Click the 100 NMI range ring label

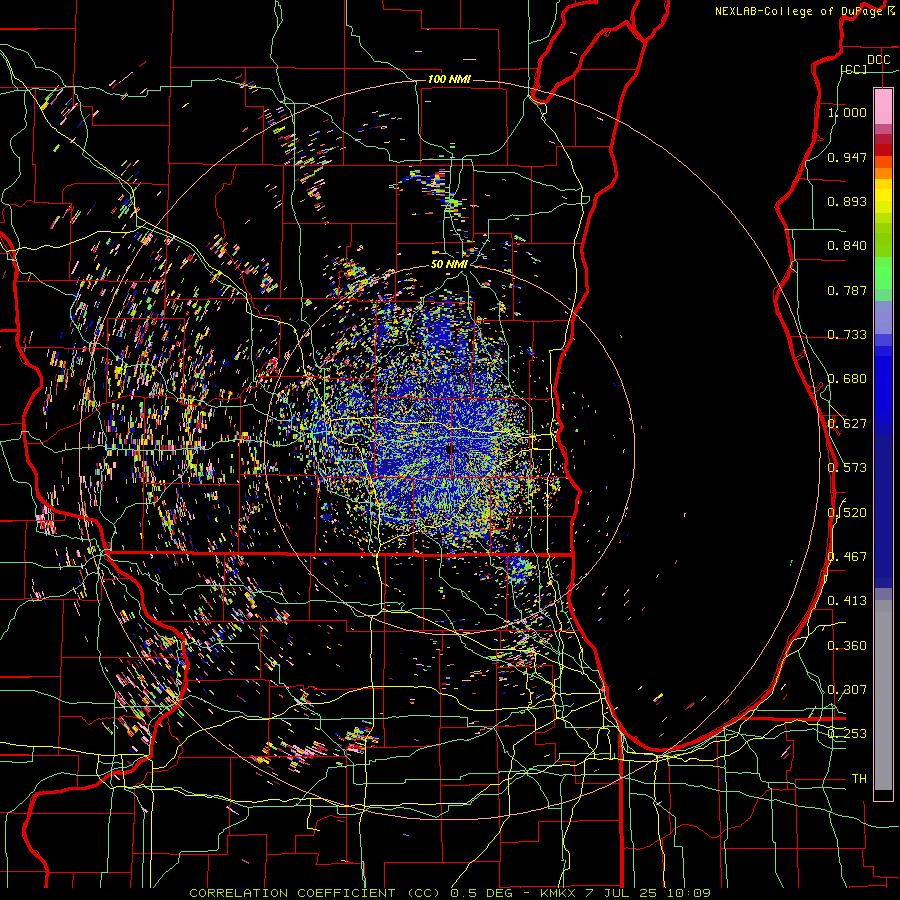click(x=449, y=79)
